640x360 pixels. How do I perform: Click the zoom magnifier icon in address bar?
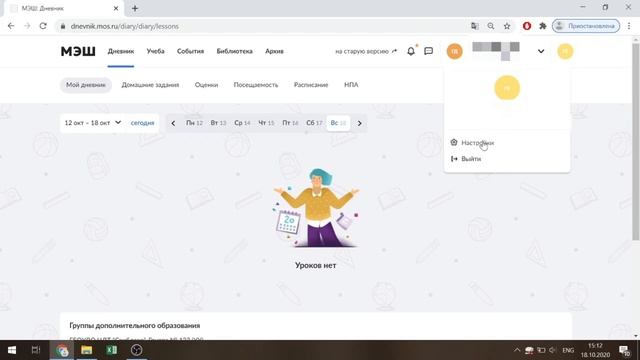pos(491,26)
